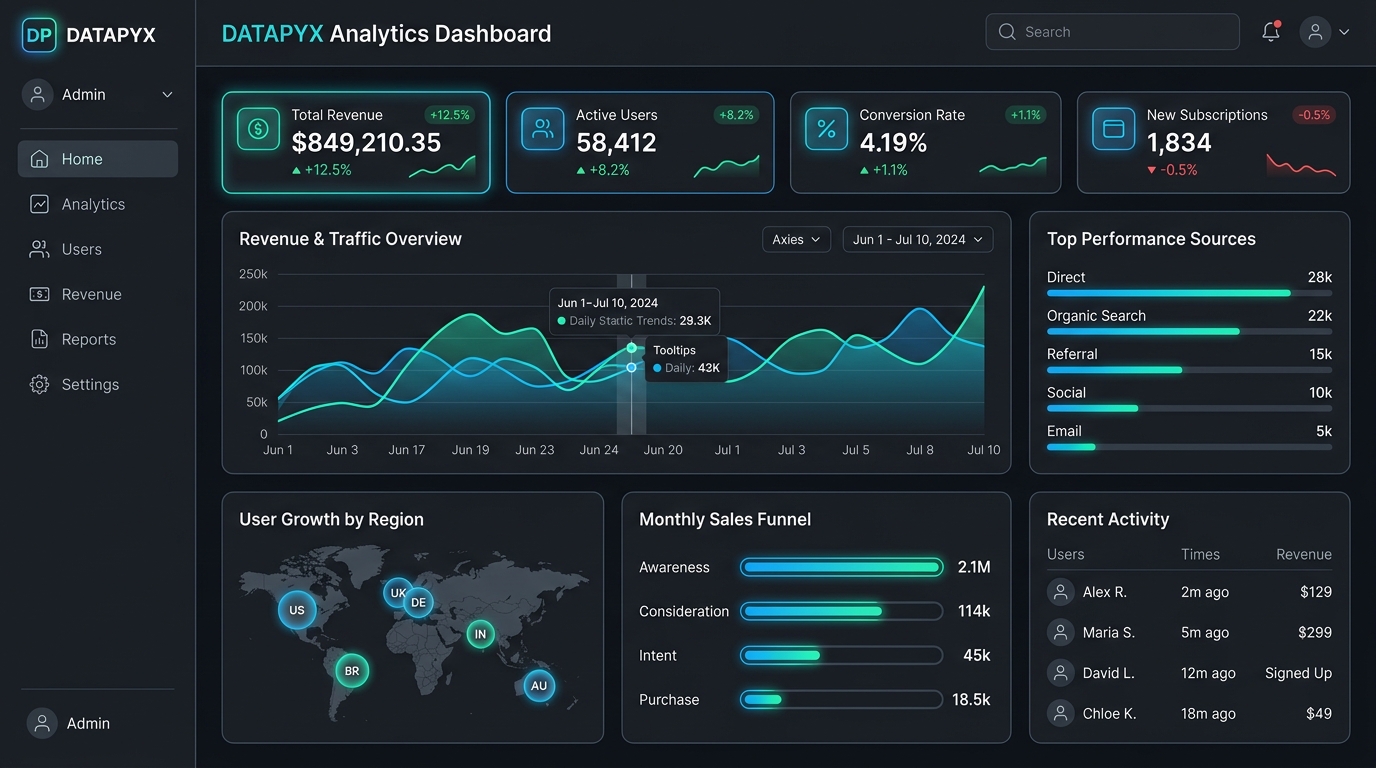Click the Email 5k source value
This screenshot has height=768, width=1376.
click(1323, 431)
